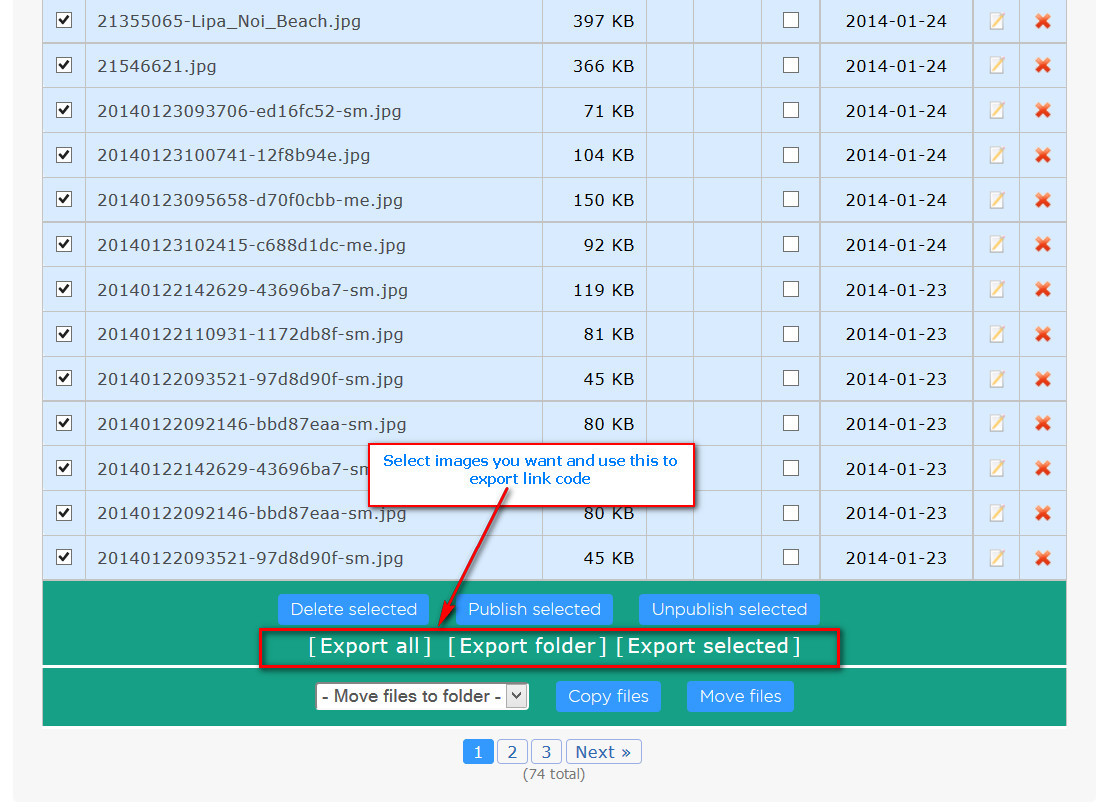Viewport: 1109px width, 807px height.
Task: Go to page 2
Action: (x=512, y=752)
